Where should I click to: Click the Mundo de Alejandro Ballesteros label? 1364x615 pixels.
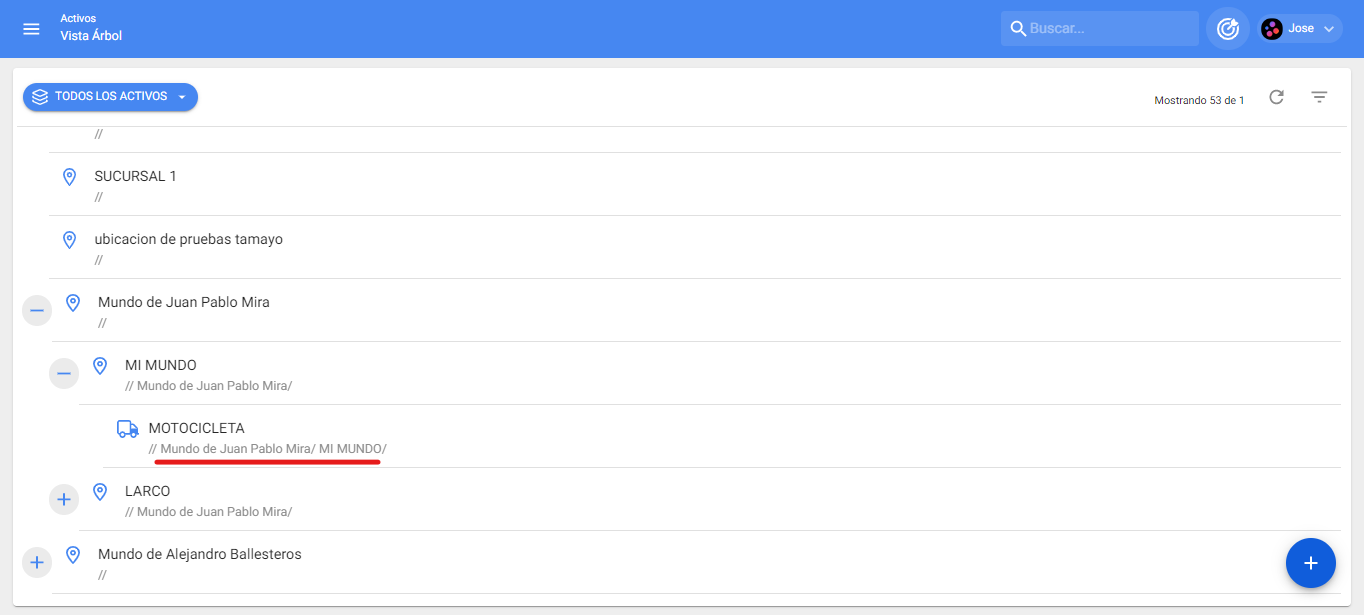click(199, 554)
